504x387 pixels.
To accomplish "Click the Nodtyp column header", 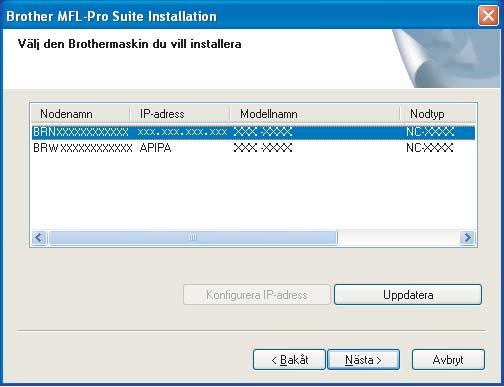I will (x=438, y=114).
